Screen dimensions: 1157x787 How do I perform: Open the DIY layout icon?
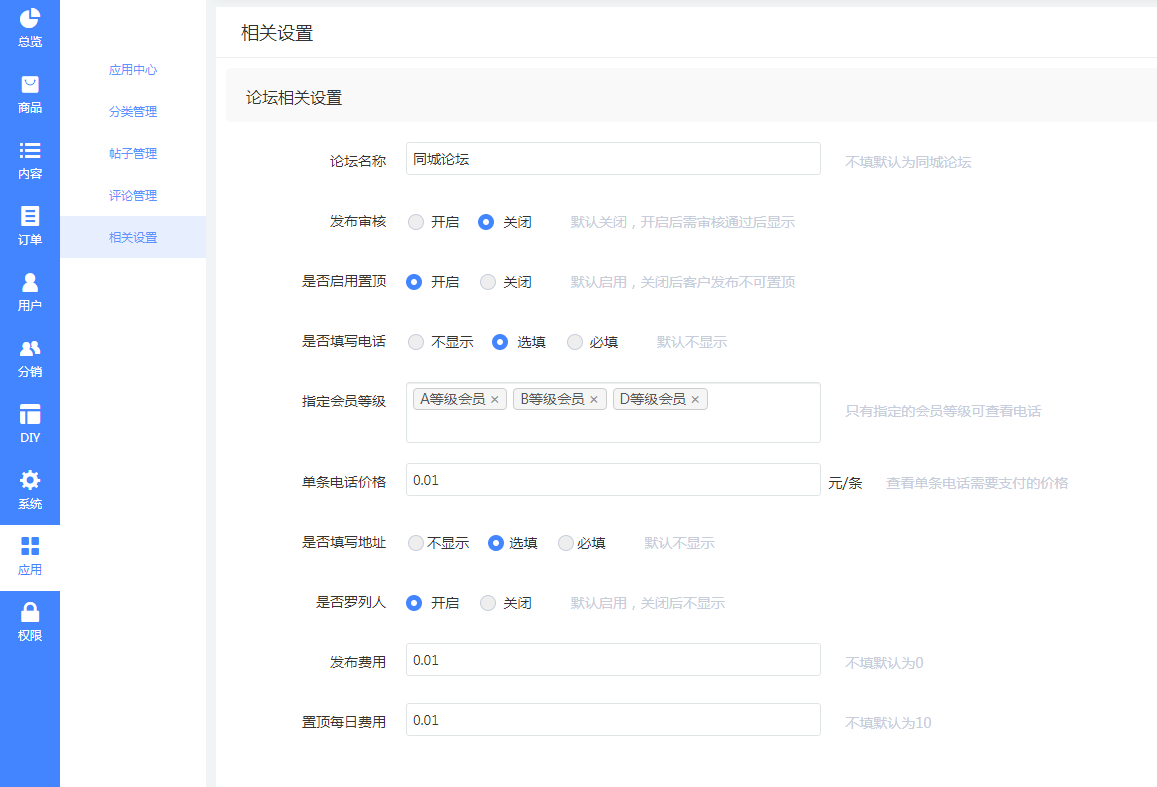30,414
